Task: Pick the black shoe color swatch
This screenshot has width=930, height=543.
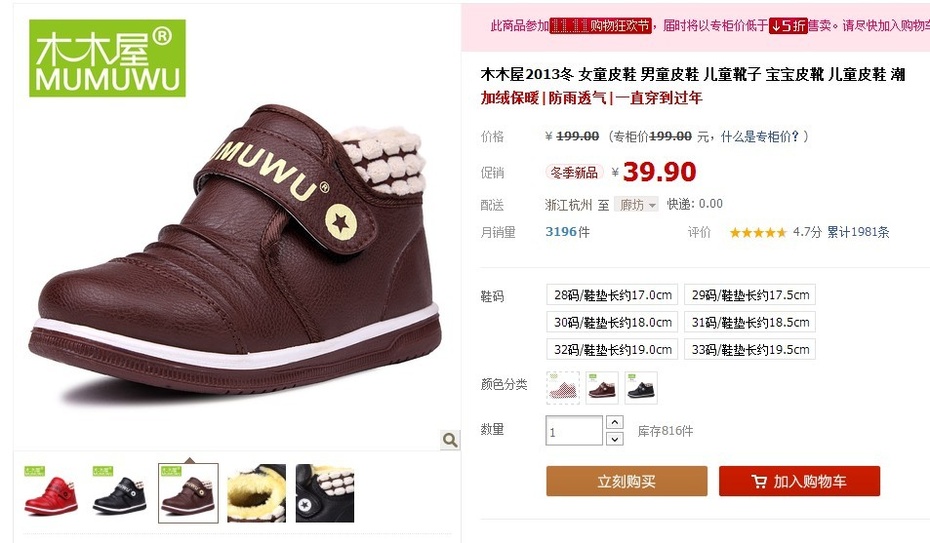Action: click(x=641, y=388)
